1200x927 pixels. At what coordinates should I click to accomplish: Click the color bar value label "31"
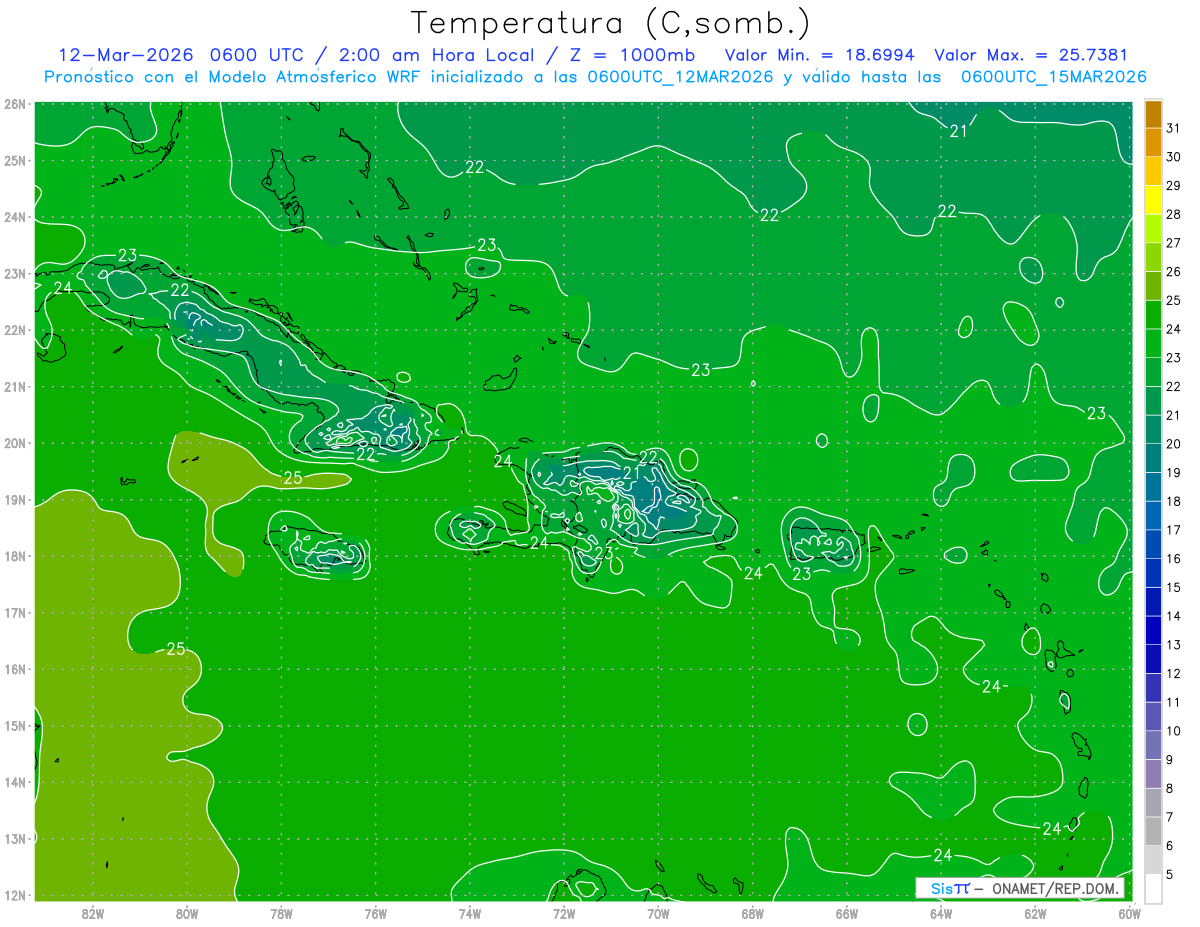pos(1173,129)
